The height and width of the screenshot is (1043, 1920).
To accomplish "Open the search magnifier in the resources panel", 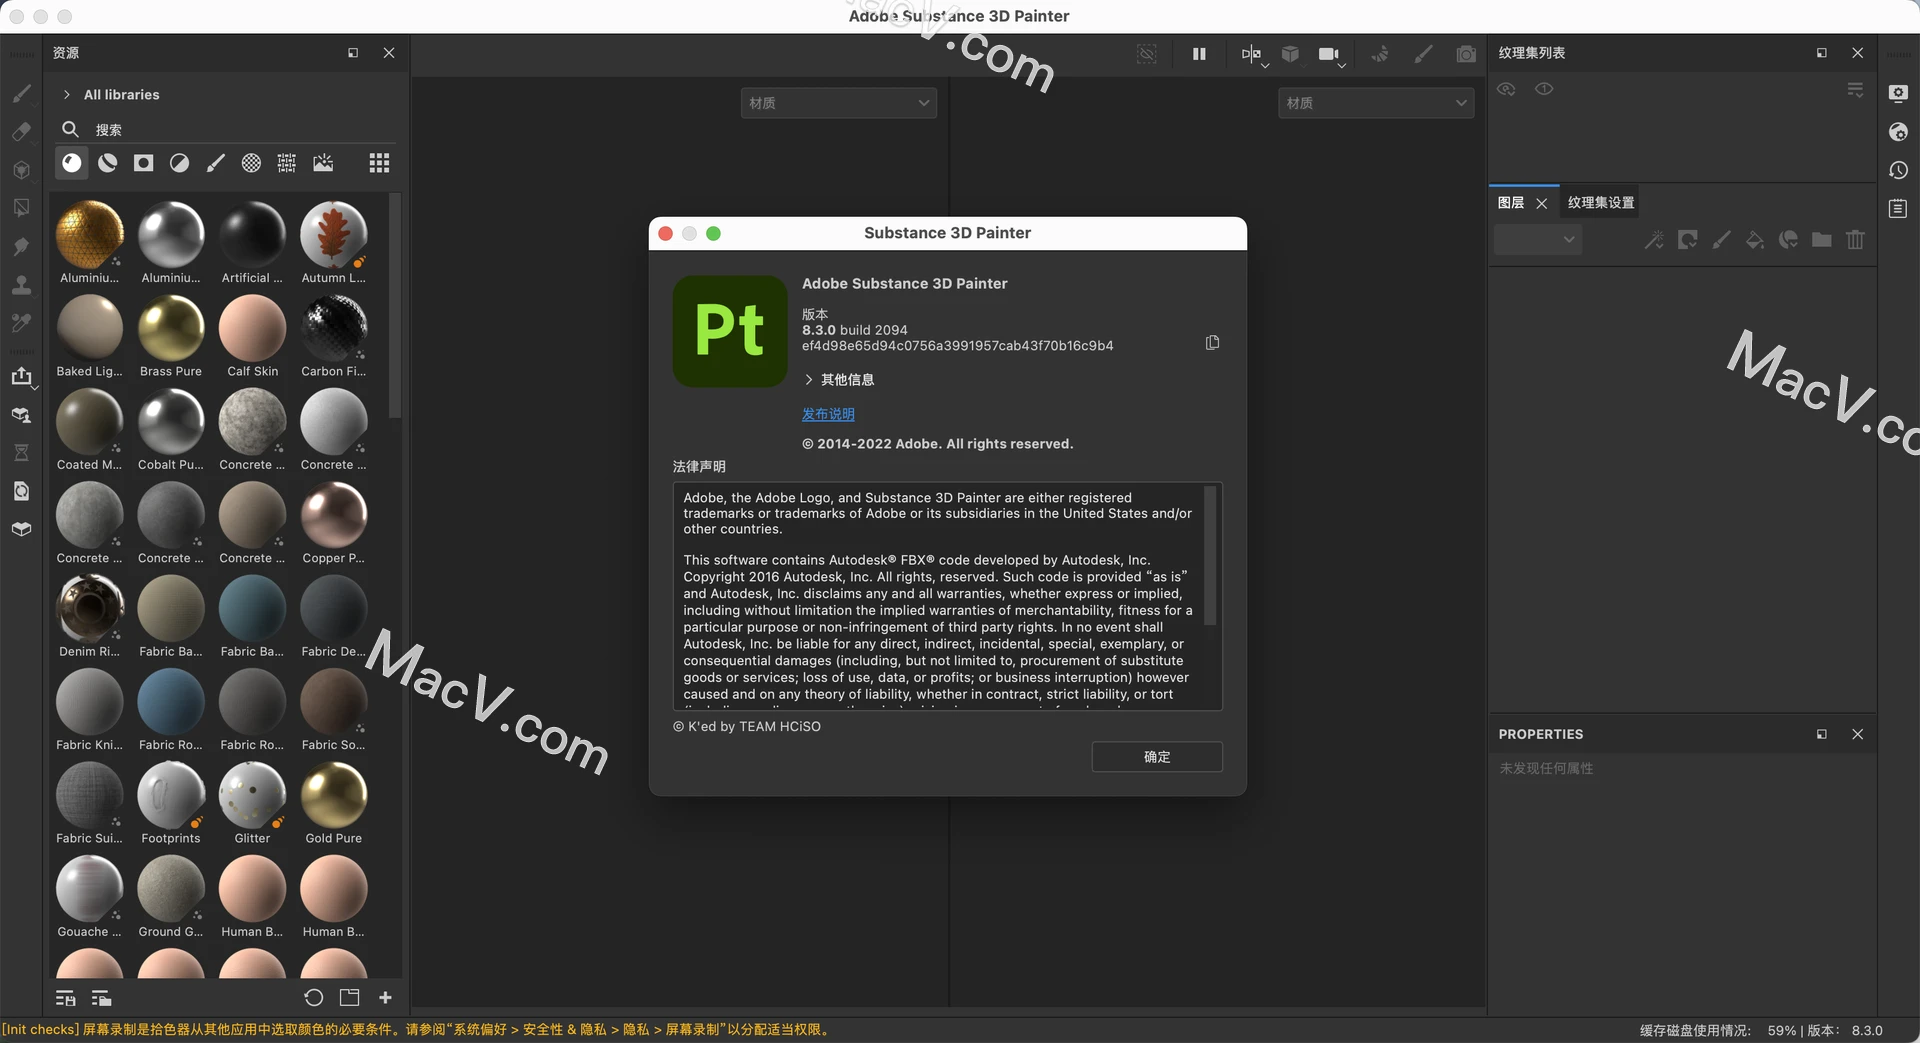I will click(x=70, y=129).
